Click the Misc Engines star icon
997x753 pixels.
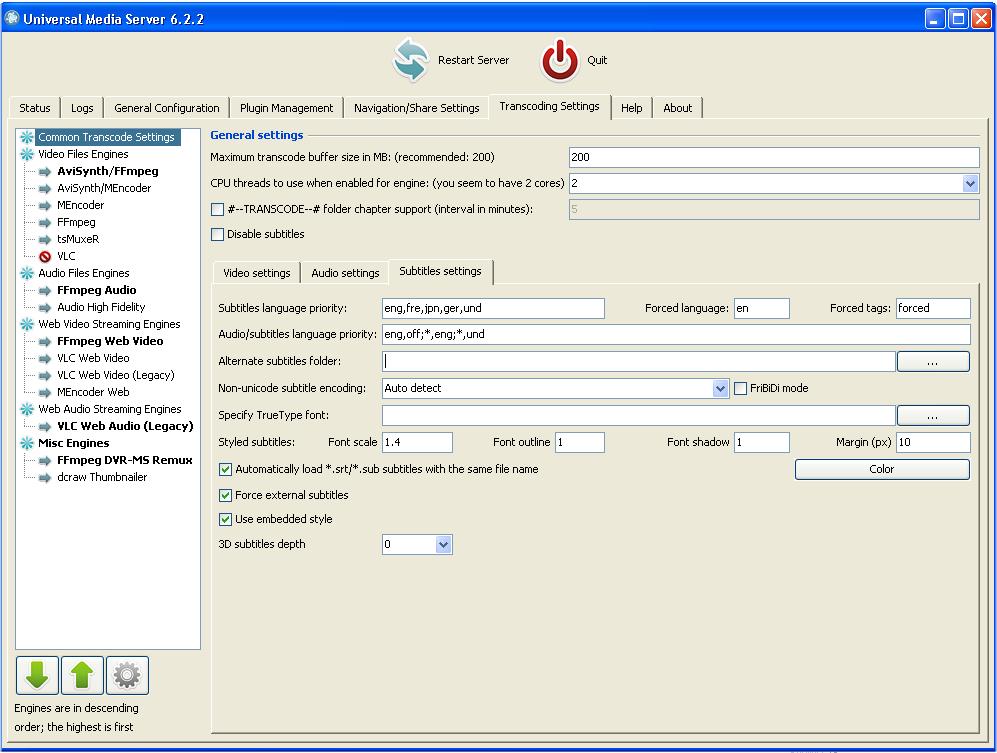(x=27, y=443)
